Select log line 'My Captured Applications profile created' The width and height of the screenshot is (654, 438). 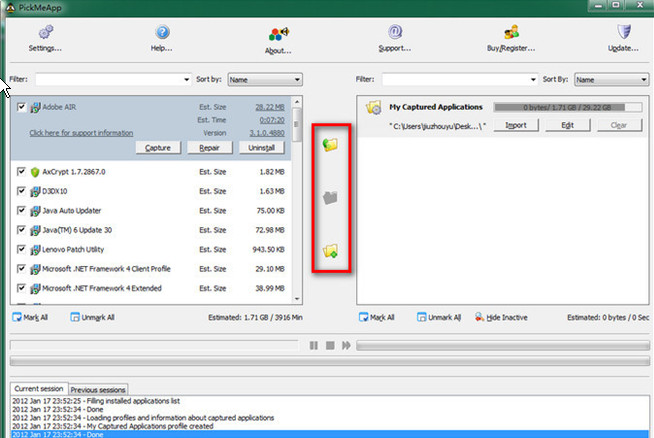[113, 426]
